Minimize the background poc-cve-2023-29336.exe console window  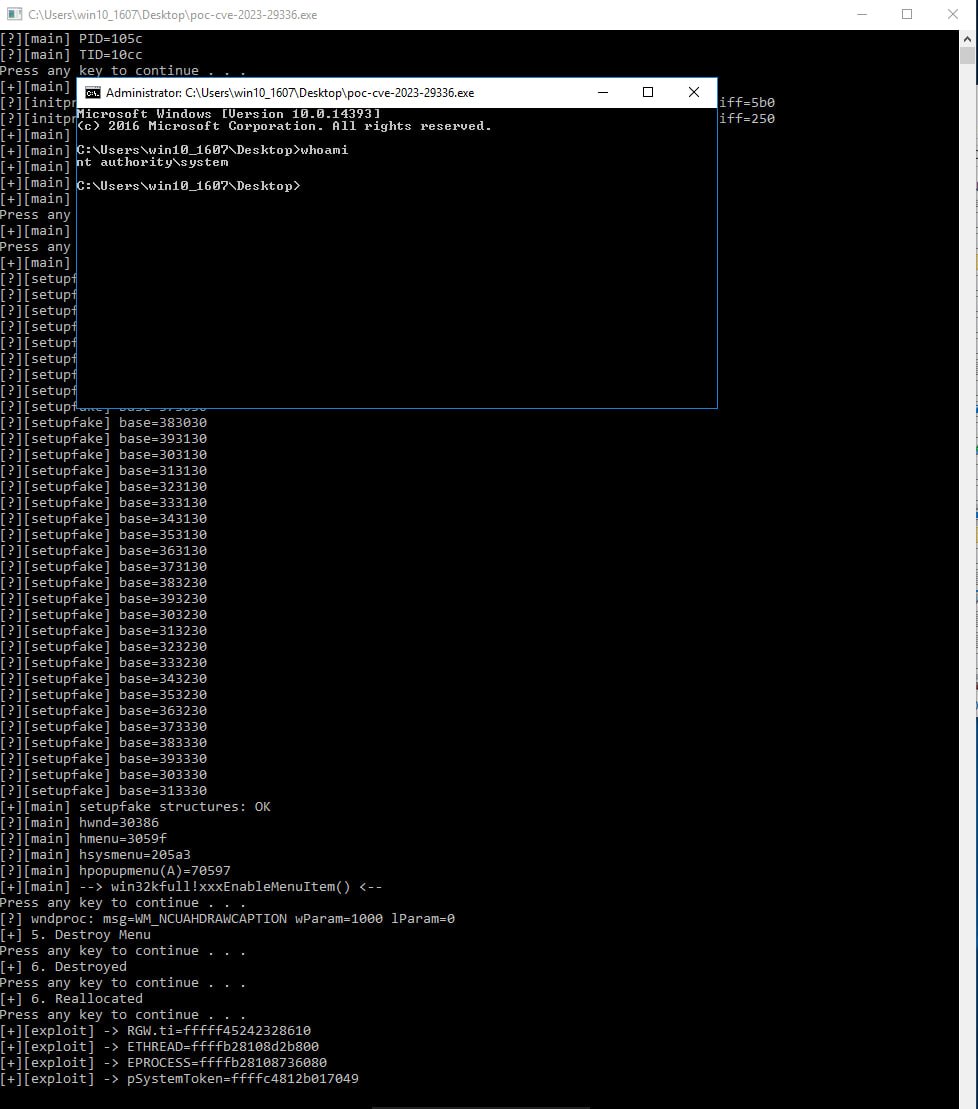click(x=862, y=14)
